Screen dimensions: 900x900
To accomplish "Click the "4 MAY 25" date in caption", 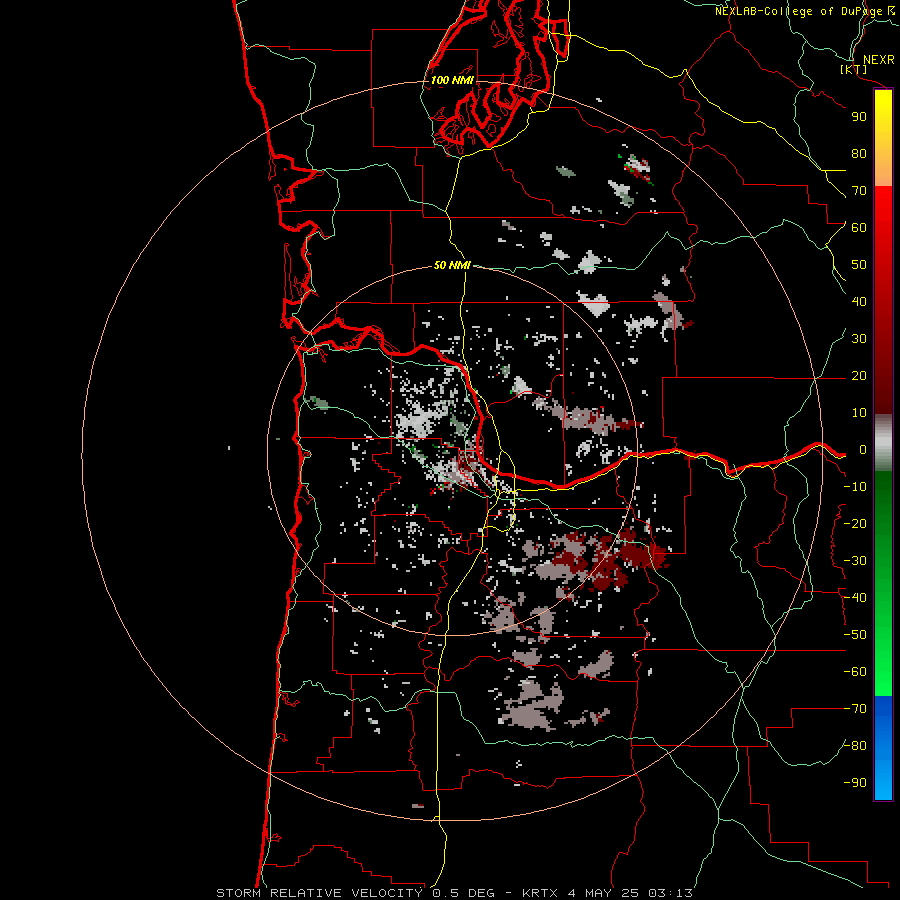I will [603, 893].
